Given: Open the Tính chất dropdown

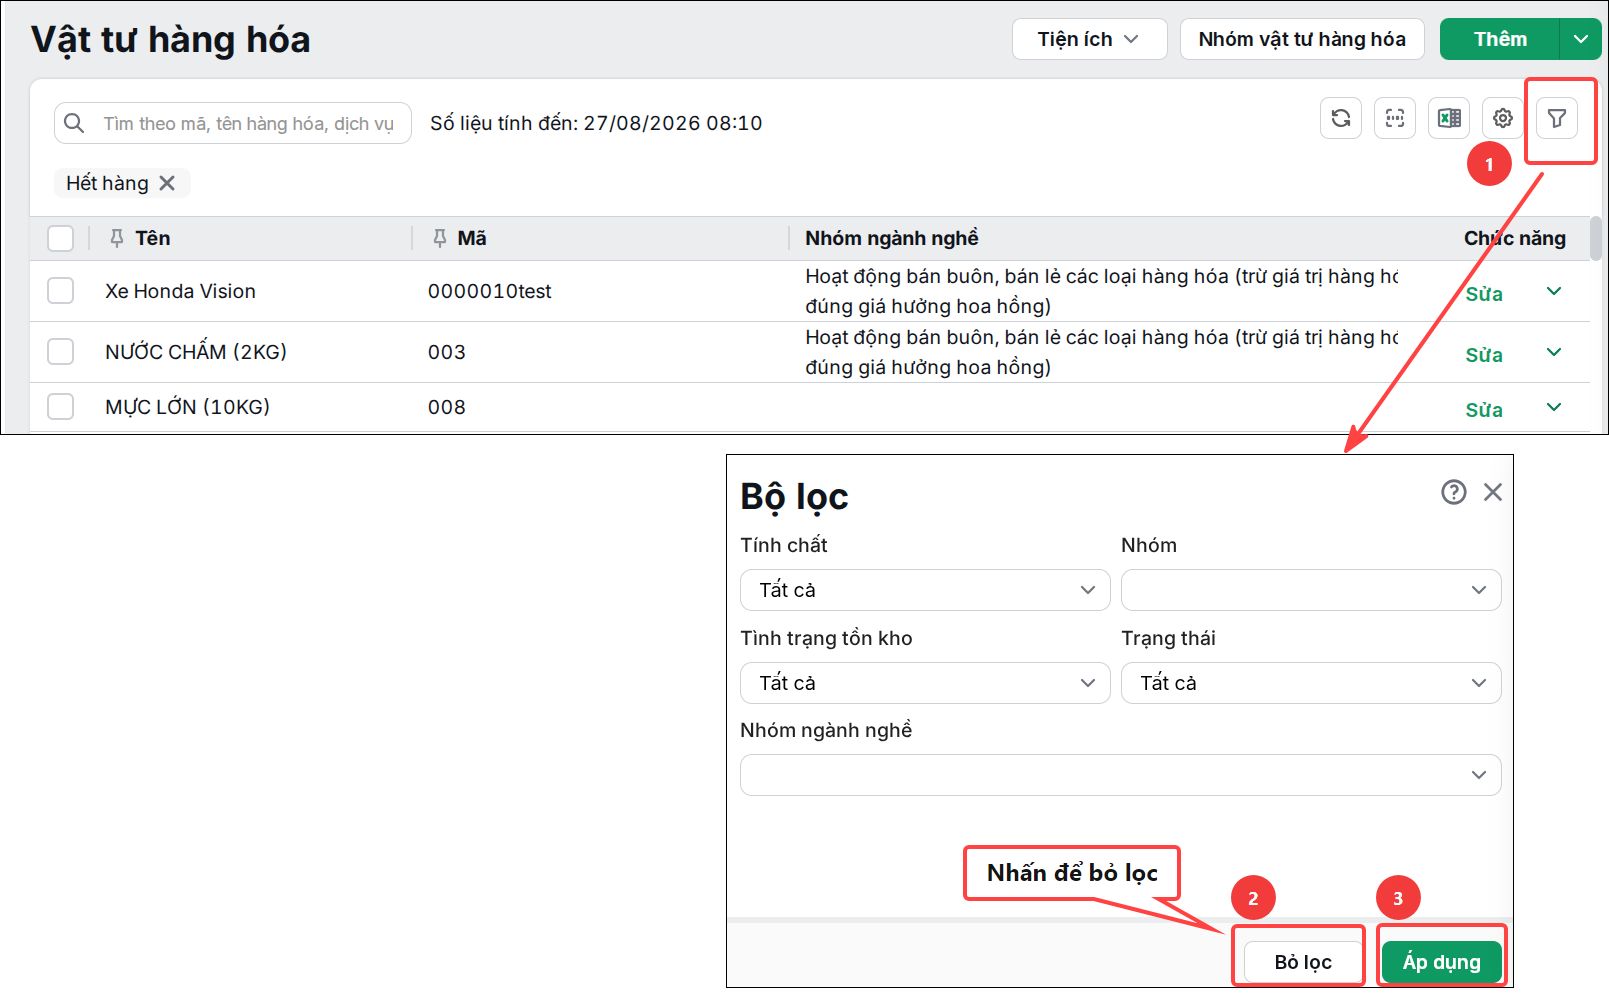Looking at the screenshot, I should pos(925,590).
